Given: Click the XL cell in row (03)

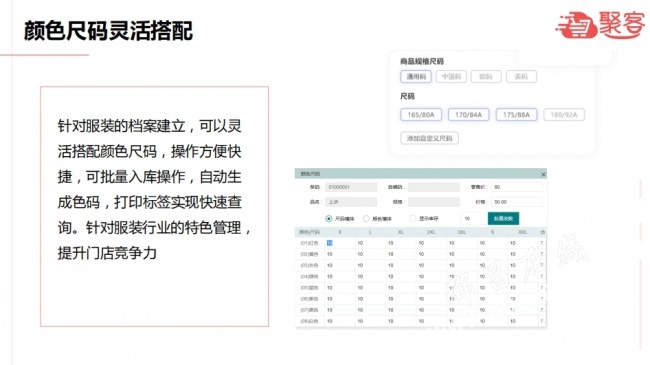Looking at the screenshot, I should (x=401, y=265).
